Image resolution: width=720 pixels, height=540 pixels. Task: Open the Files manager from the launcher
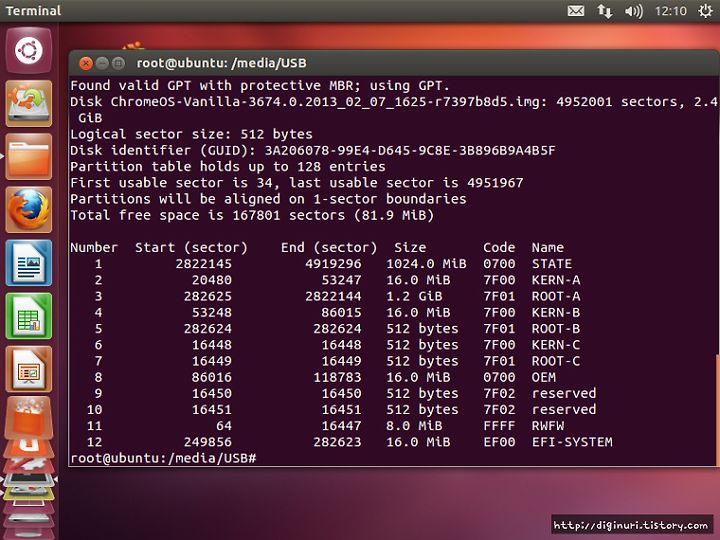coord(28,157)
